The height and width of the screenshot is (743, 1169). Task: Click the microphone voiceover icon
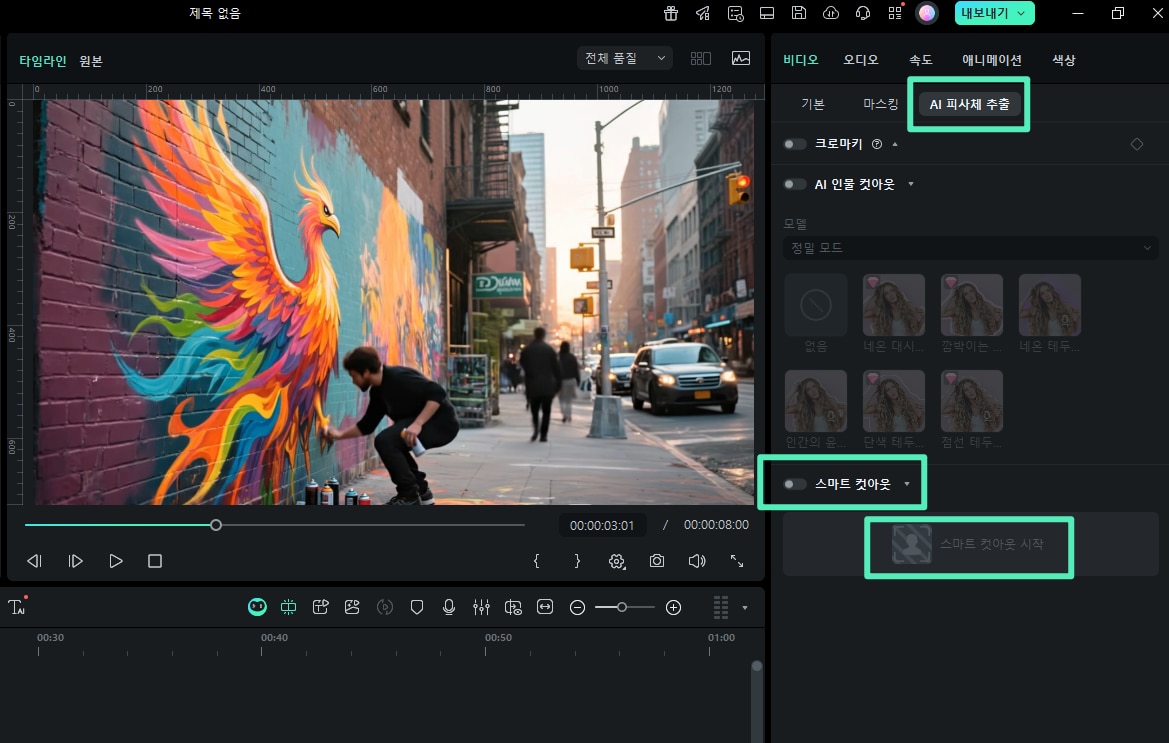[449, 607]
